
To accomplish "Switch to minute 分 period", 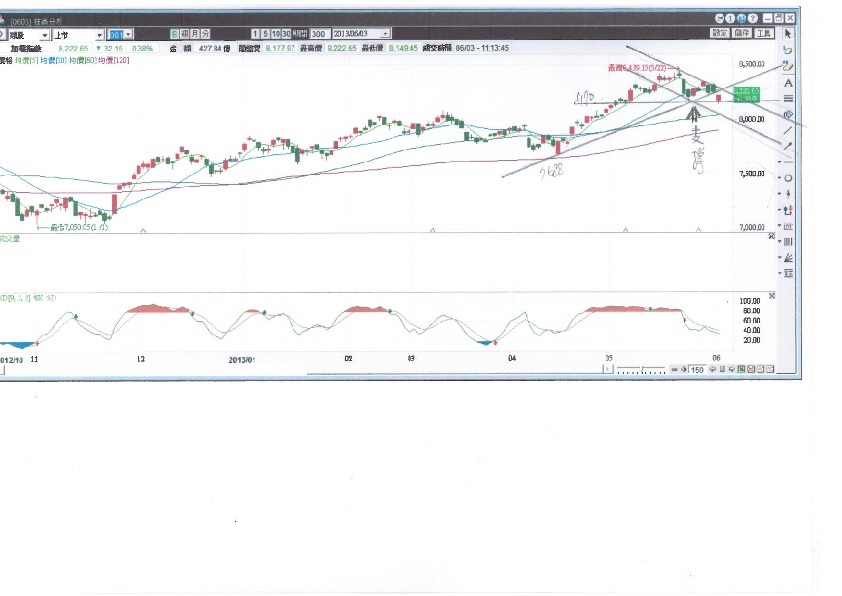I will 205,34.
